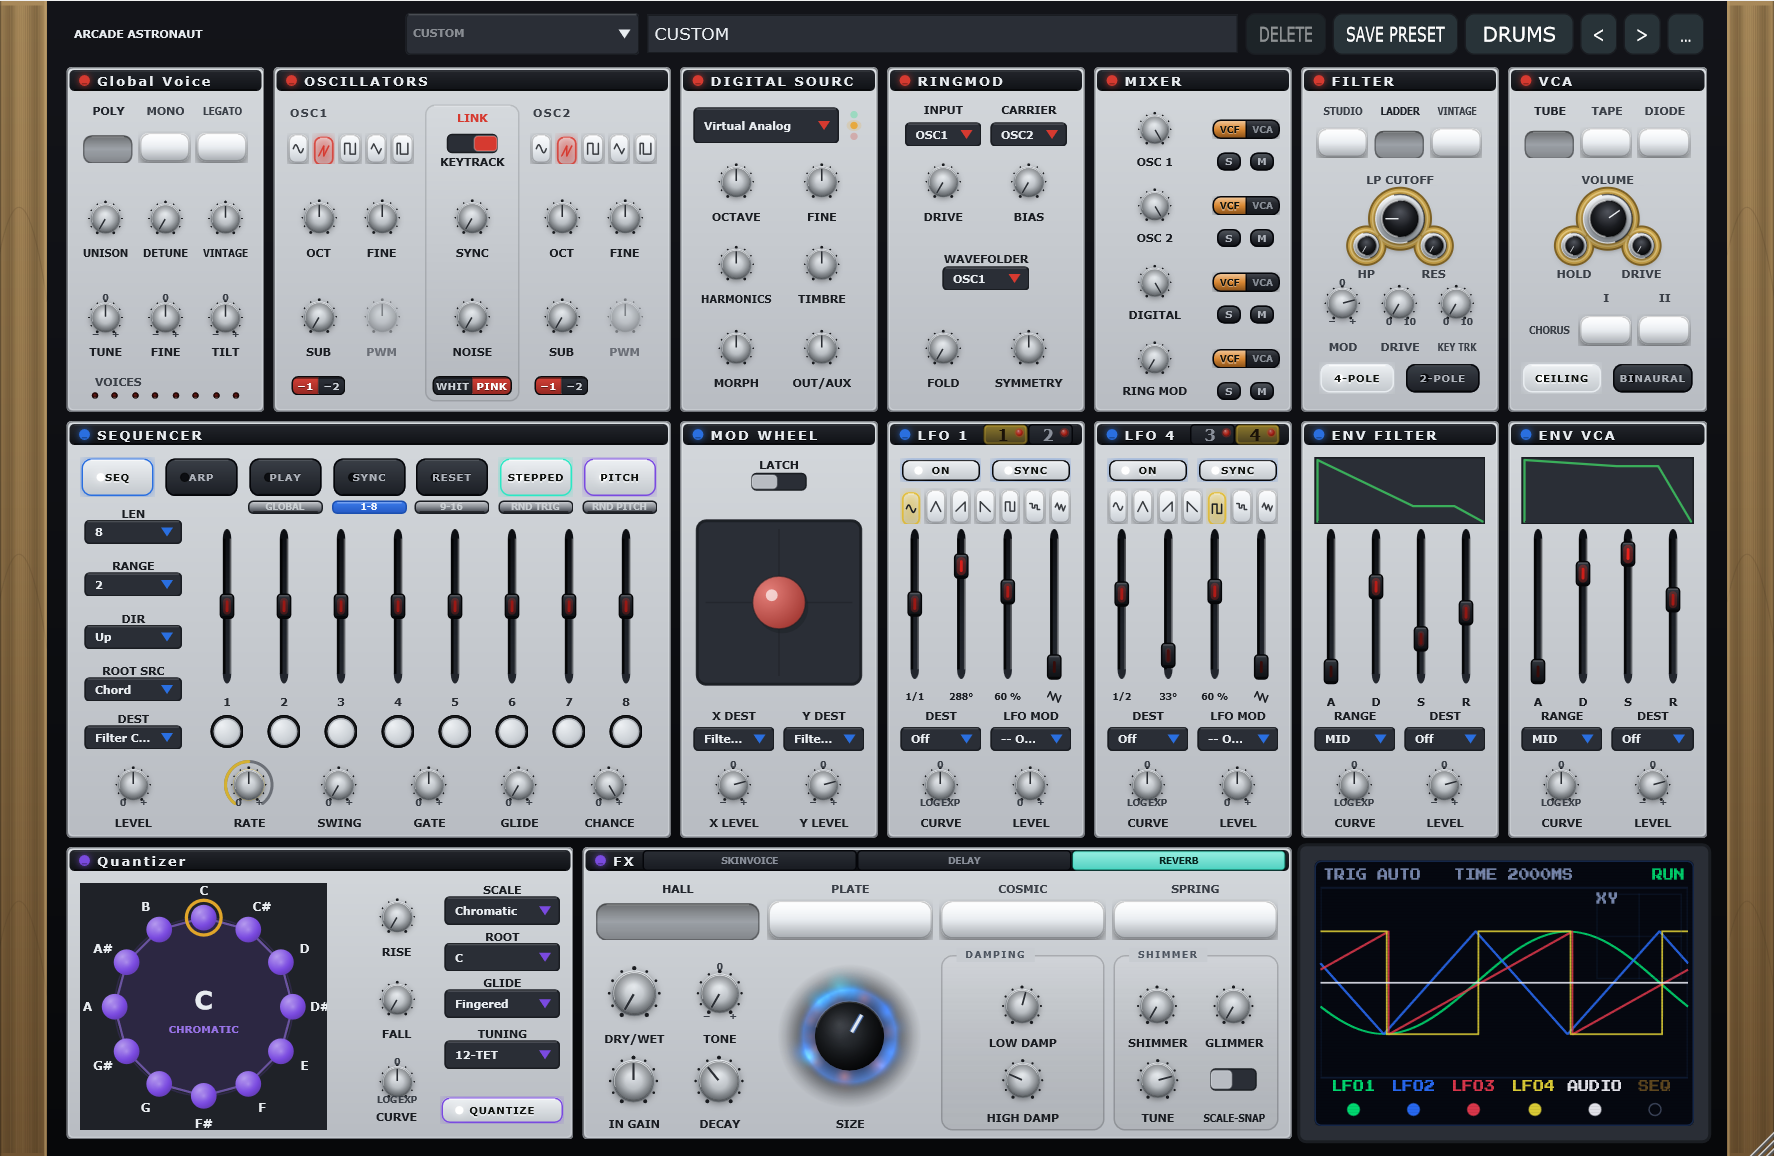
Task: Select LFO 3 tab
Action: (1214, 435)
